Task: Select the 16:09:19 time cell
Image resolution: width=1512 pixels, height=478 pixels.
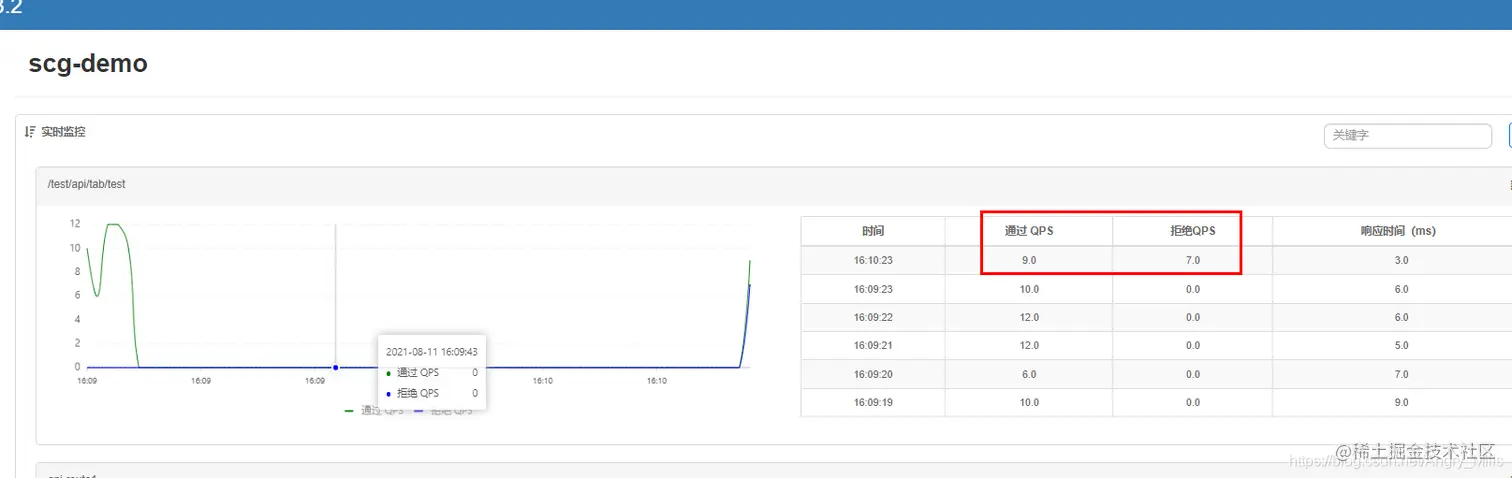Action: [873, 403]
